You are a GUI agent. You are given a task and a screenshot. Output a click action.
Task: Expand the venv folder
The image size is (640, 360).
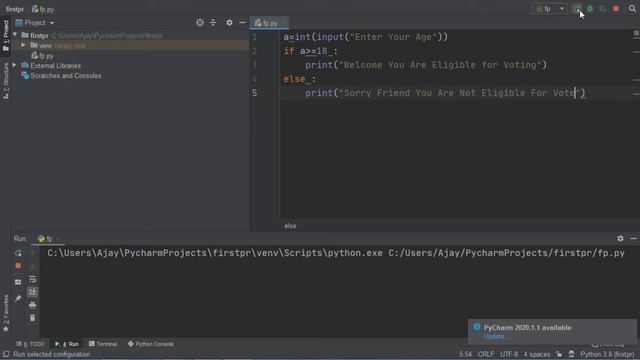[x=23, y=45]
